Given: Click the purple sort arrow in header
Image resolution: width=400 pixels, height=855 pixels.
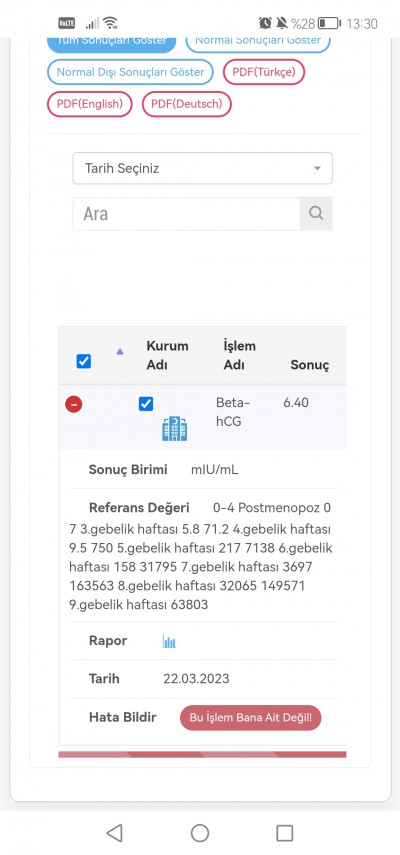Looking at the screenshot, I should (x=120, y=352).
